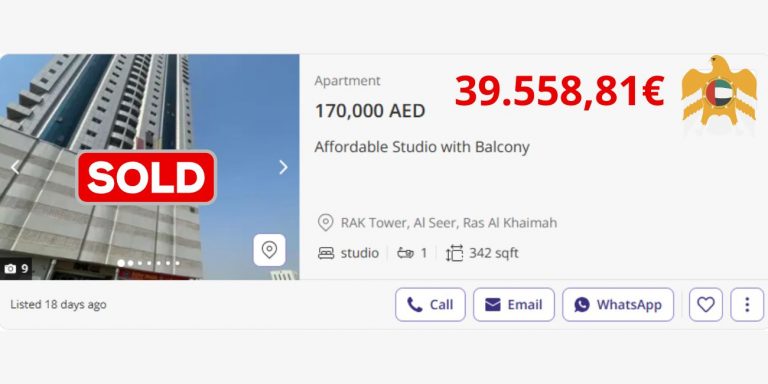Screen dimensions: 768x384
Task: Open the Affordable Studio with Balcony title
Action: coord(422,147)
